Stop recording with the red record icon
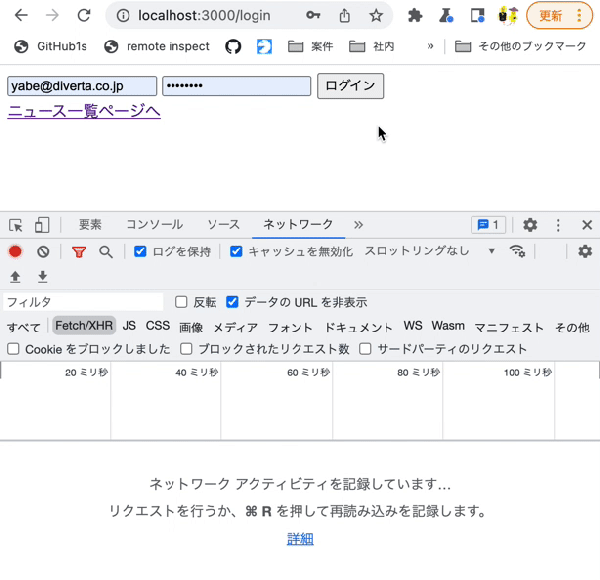Image resolution: width=600 pixels, height=580 pixels. 15,252
